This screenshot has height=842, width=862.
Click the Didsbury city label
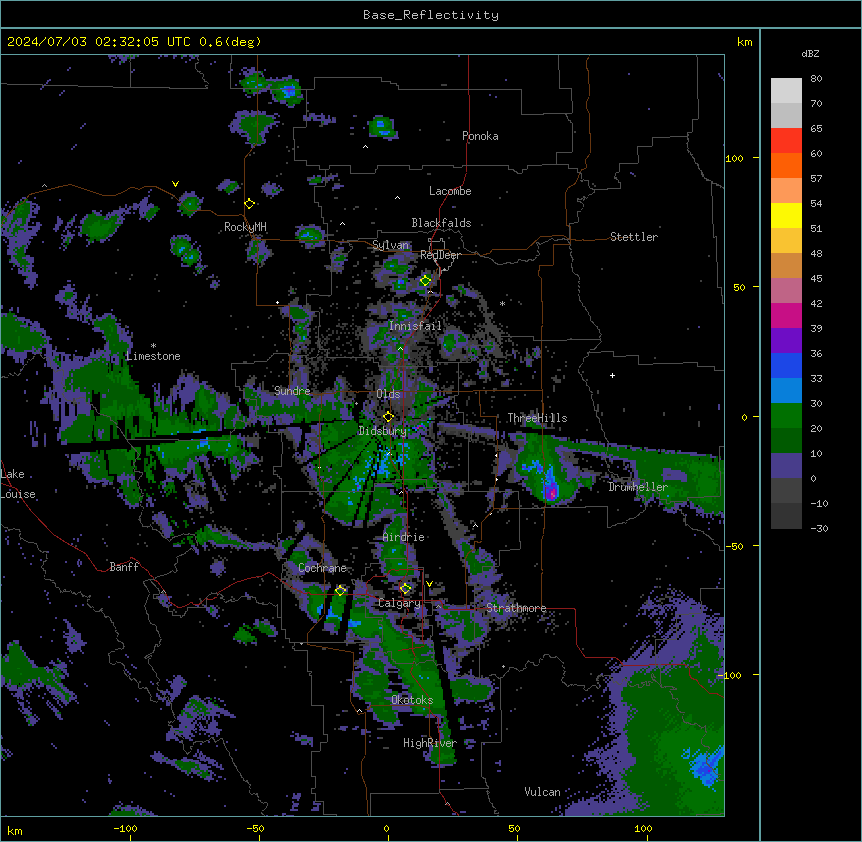(x=383, y=431)
